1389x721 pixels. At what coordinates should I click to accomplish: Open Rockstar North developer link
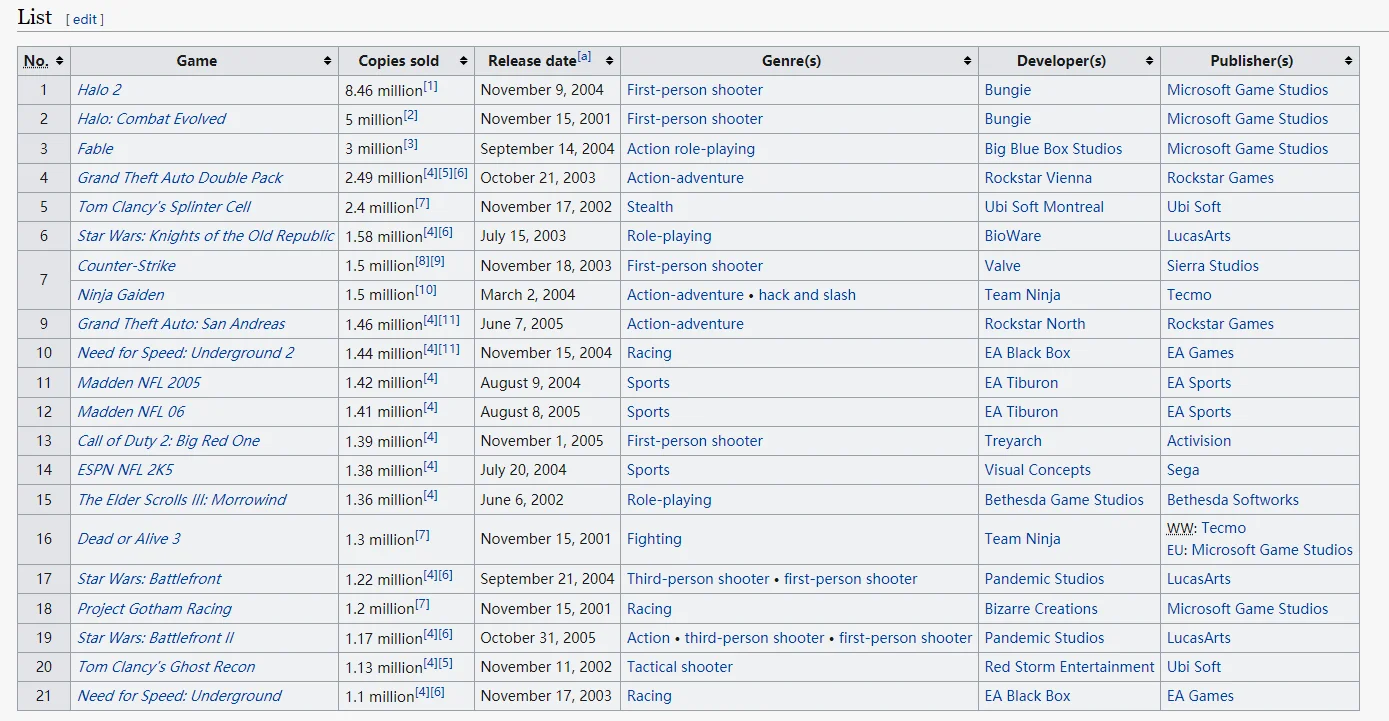[1035, 324]
